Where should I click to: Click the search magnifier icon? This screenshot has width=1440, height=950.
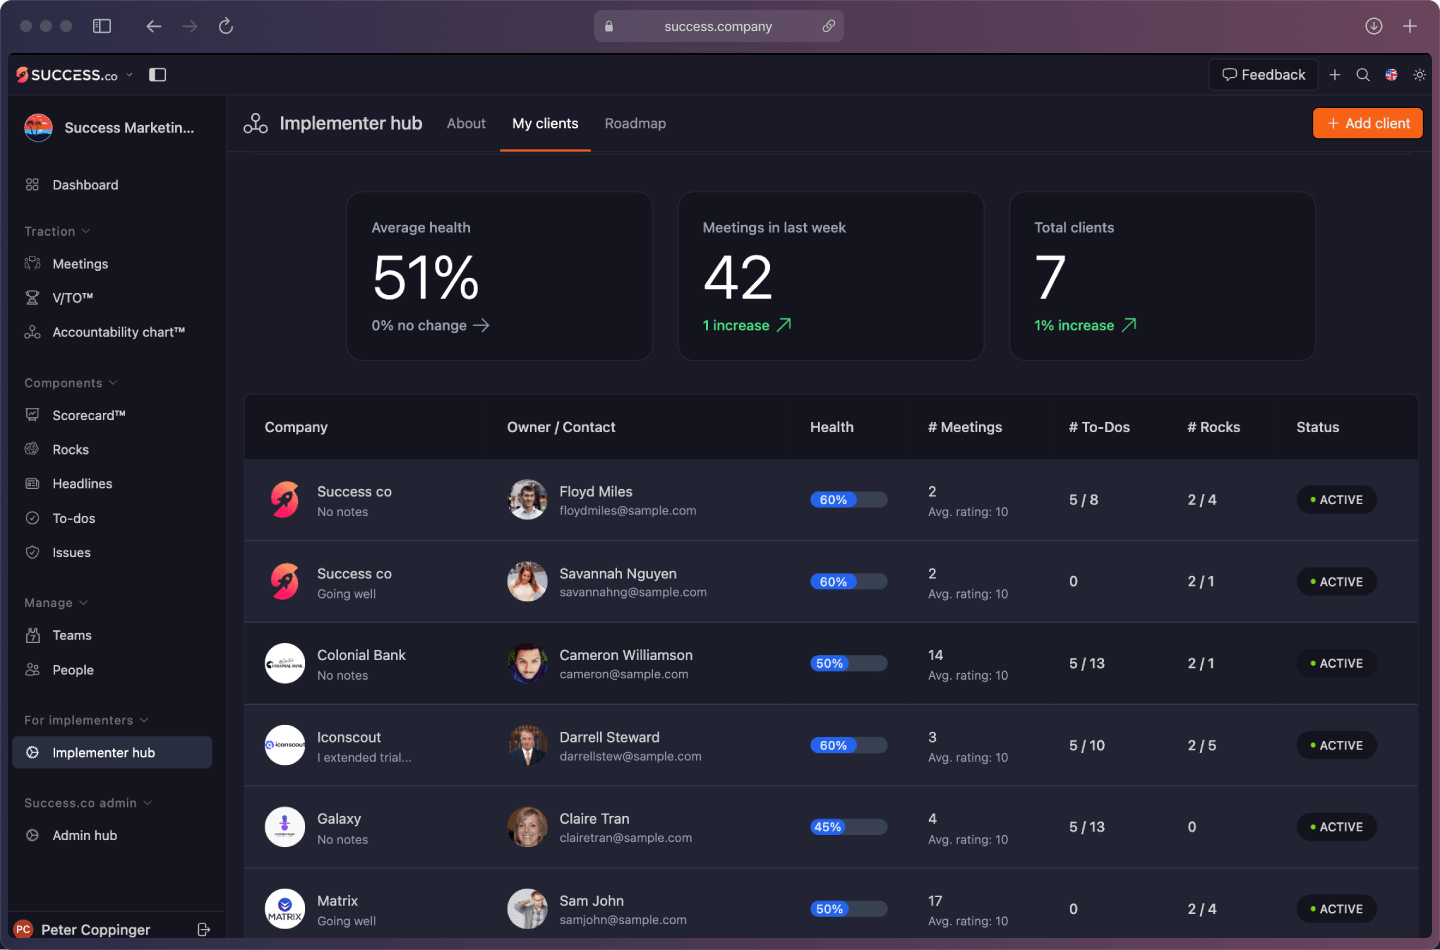[x=1363, y=75]
